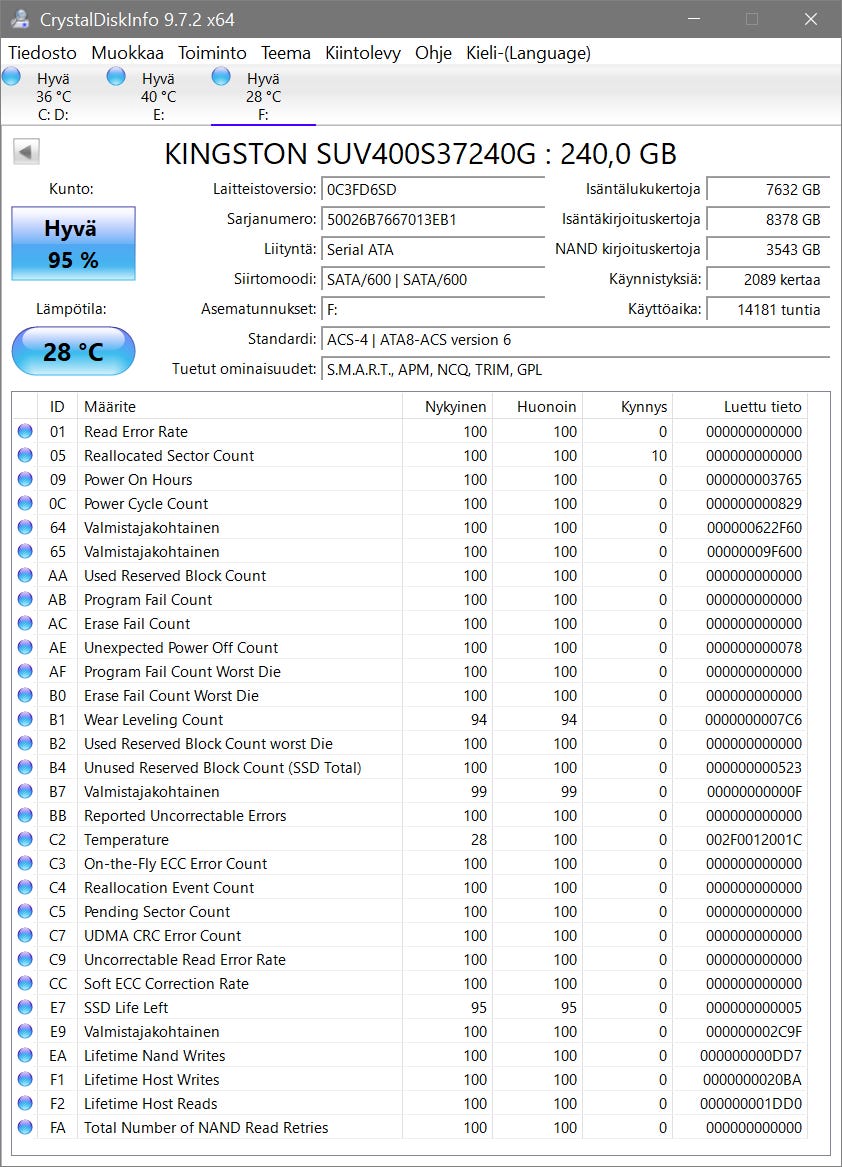842x1167 pixels.
Task: Click status orb for Lifetime Nand Writes
Action: point(25,1055)
